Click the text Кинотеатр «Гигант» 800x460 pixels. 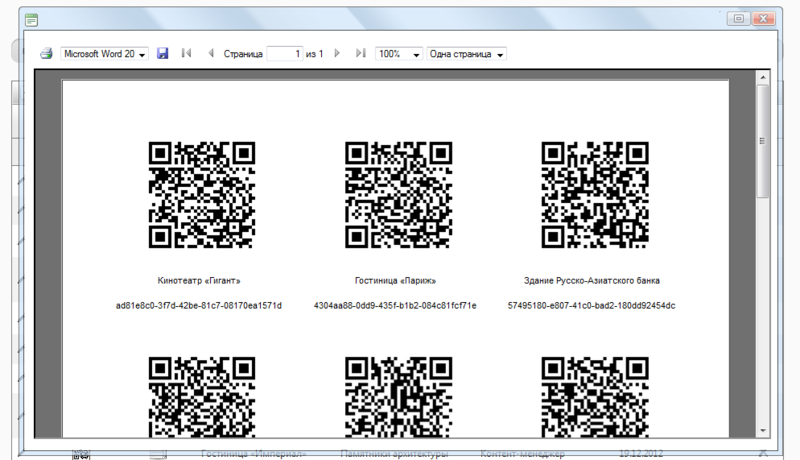199,280
